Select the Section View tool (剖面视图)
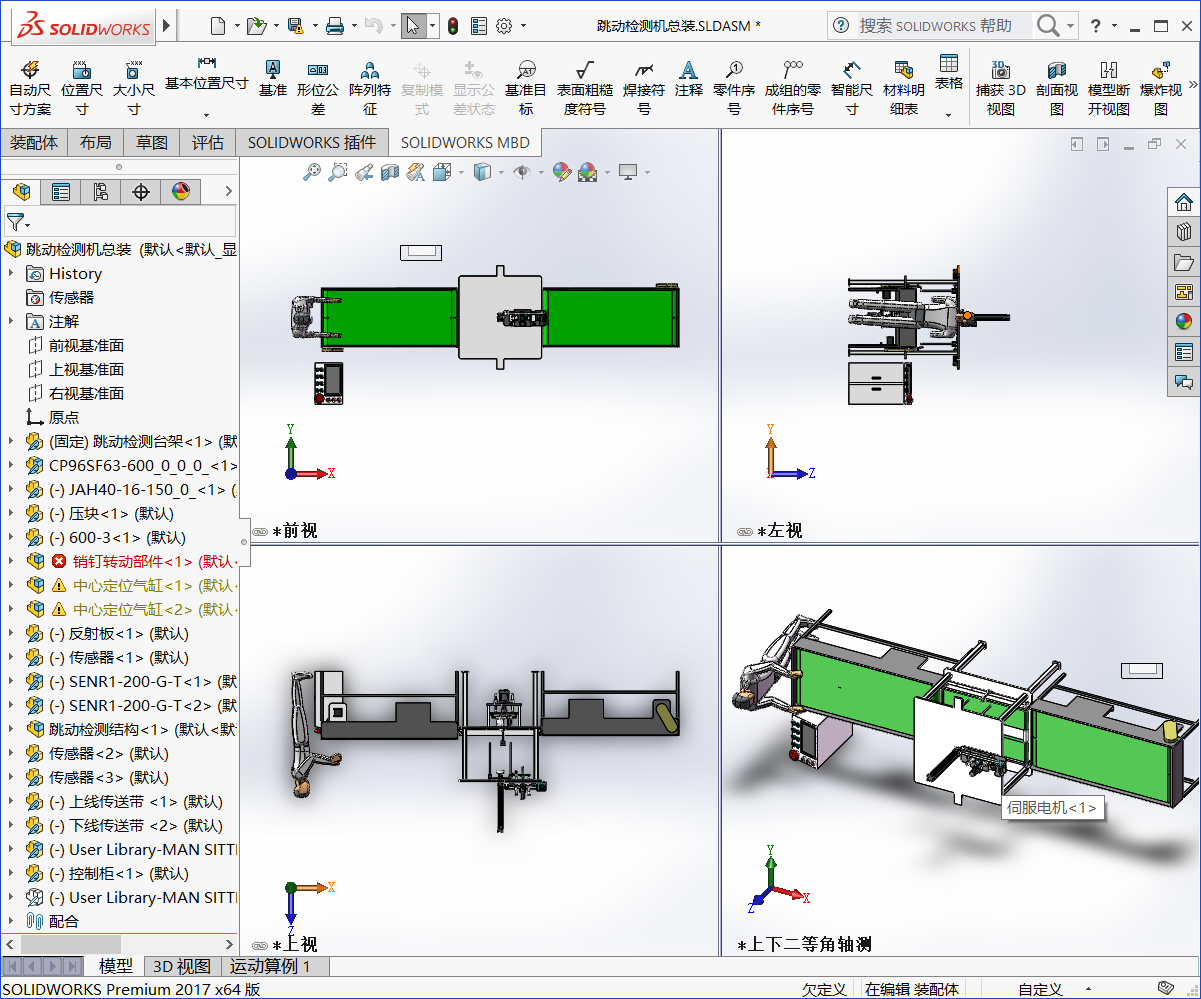This screenshot has width=1201, height=999. pos(1057,87)
